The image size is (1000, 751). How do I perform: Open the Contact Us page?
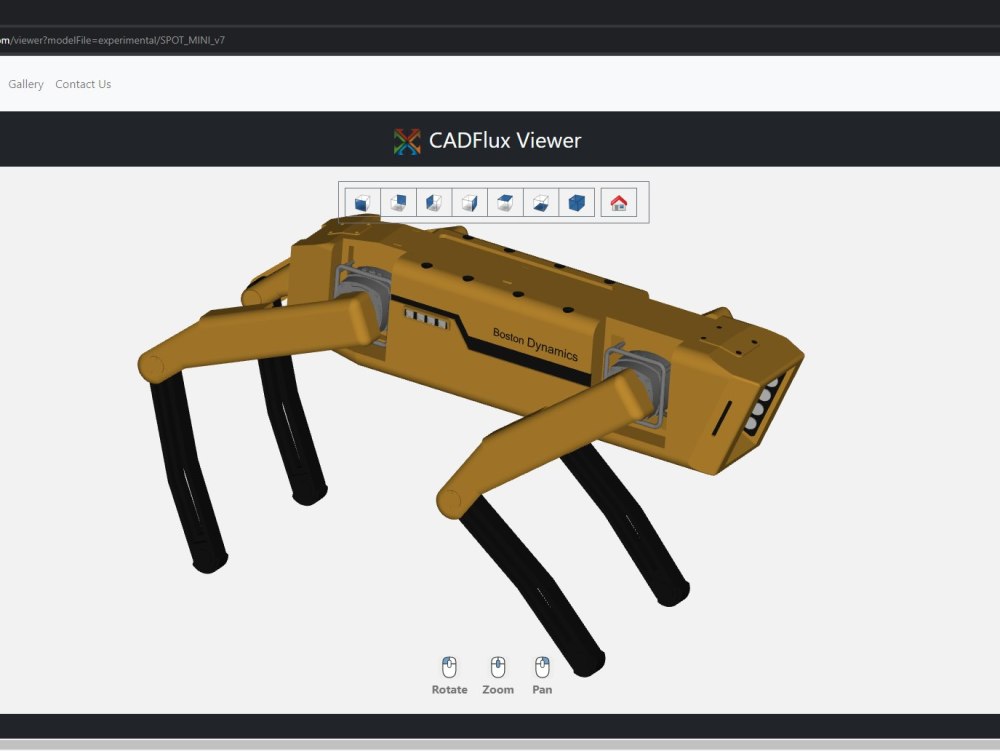[83, 84]
